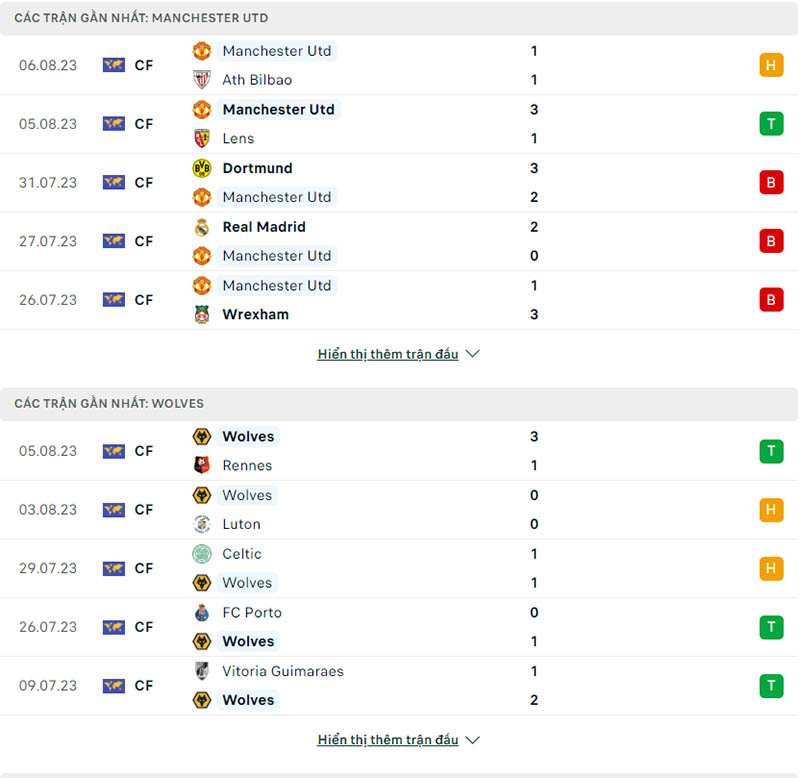
Task: Click the Wolves club badge
Action: pyautogui.click(x=202, y=436)
